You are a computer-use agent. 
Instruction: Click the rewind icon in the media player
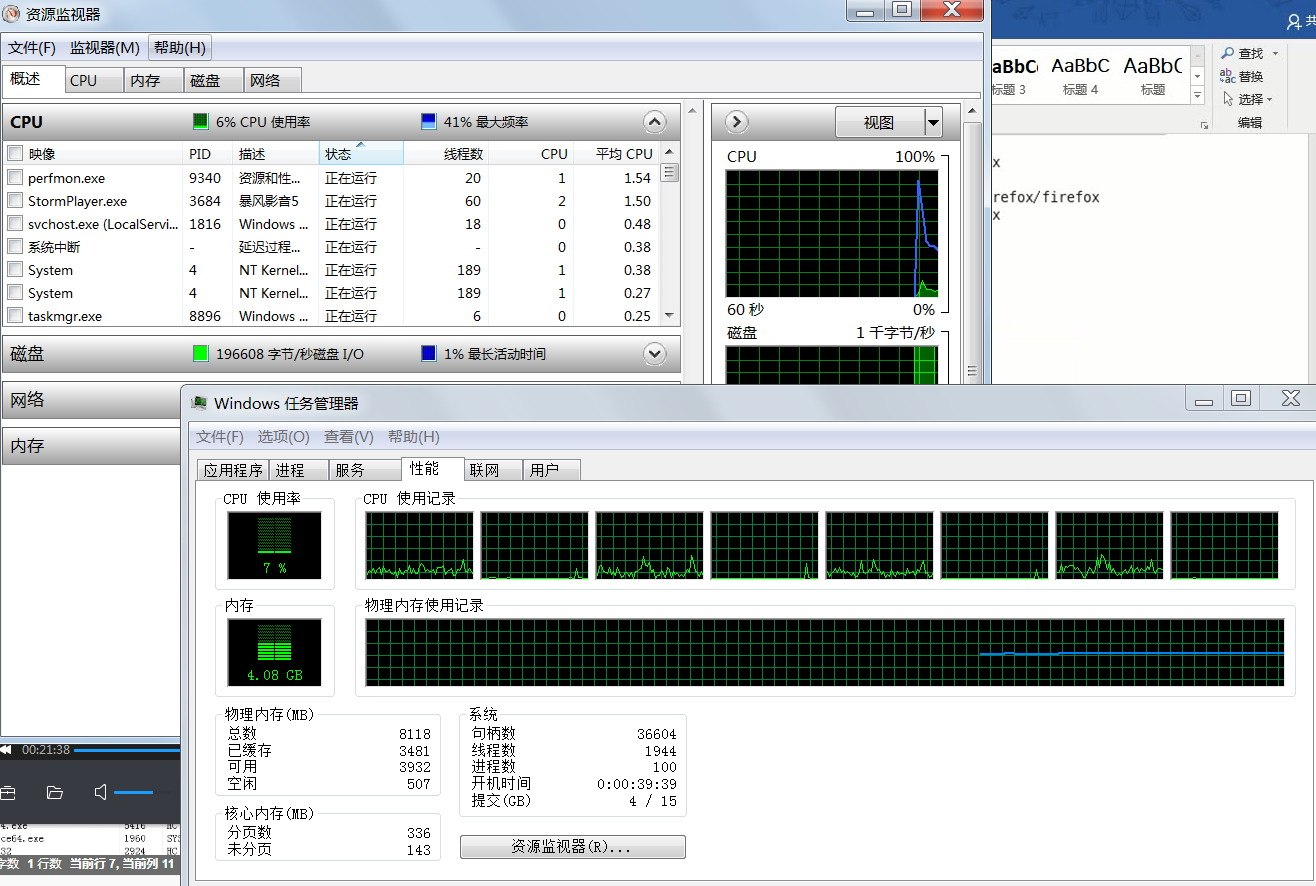click(6, 749)
